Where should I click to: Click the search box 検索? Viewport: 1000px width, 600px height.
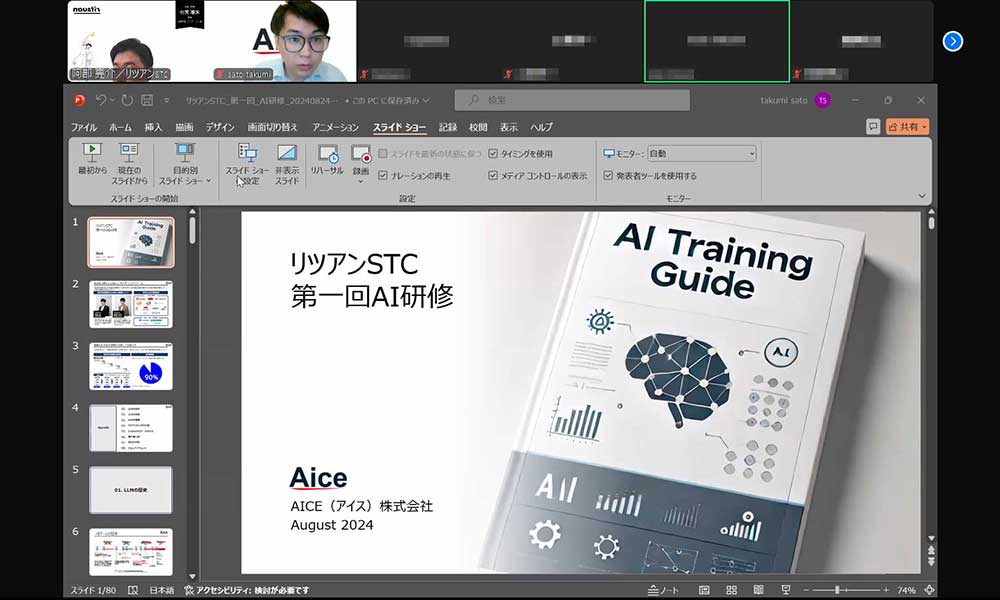[572, 100]
